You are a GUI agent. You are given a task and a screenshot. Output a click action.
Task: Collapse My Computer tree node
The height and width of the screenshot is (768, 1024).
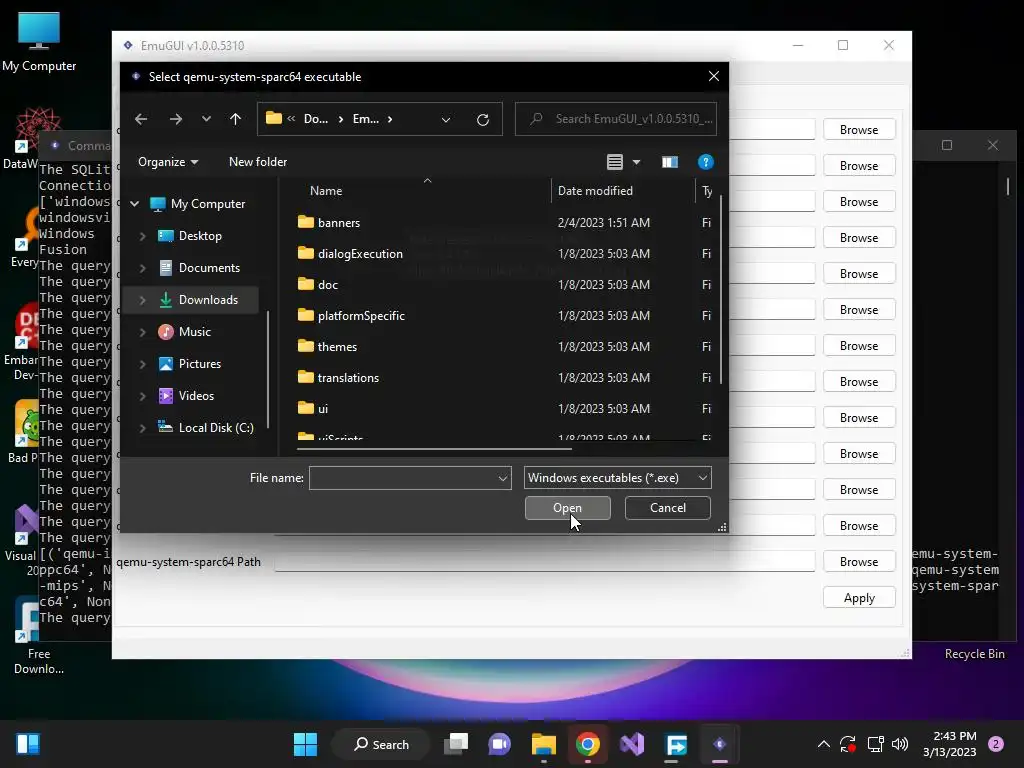[135, 204]
